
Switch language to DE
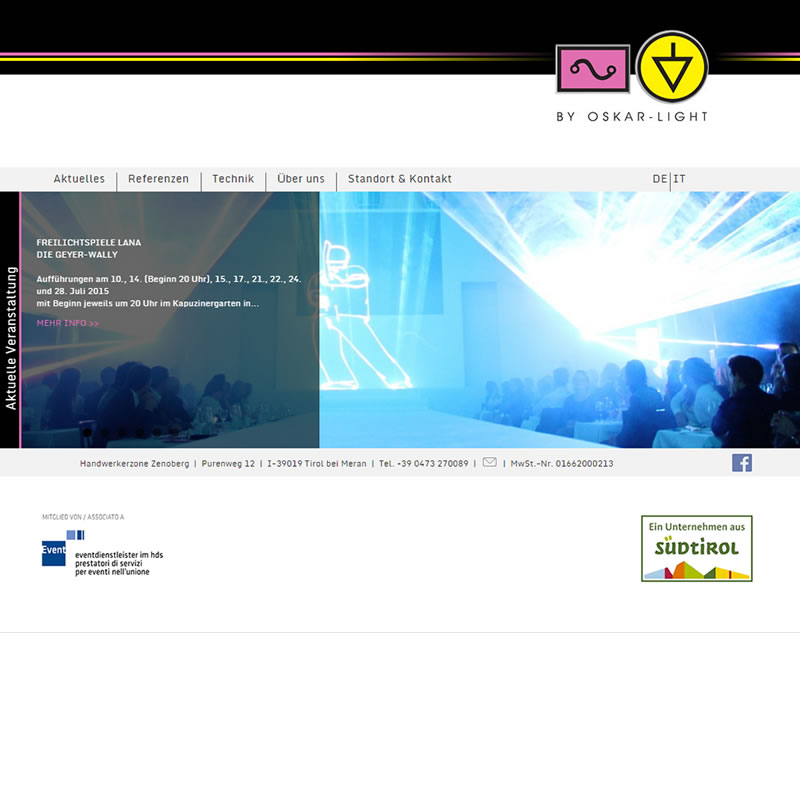[659, 179]
